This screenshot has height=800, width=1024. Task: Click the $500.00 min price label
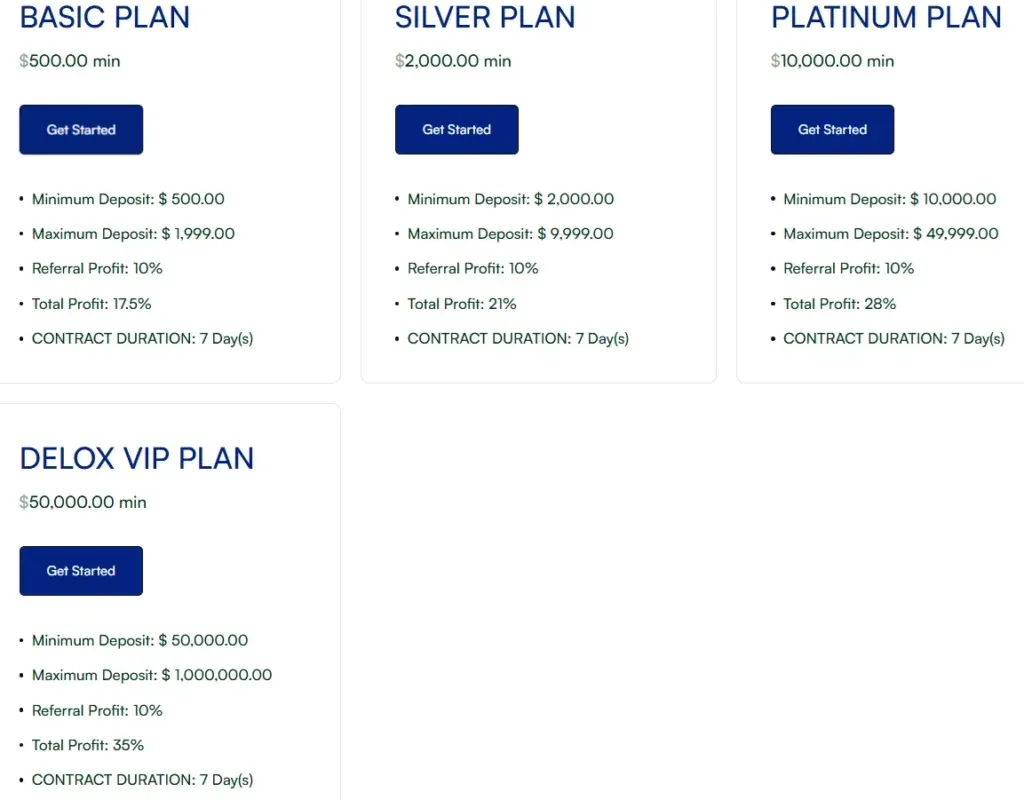(69, 60)
